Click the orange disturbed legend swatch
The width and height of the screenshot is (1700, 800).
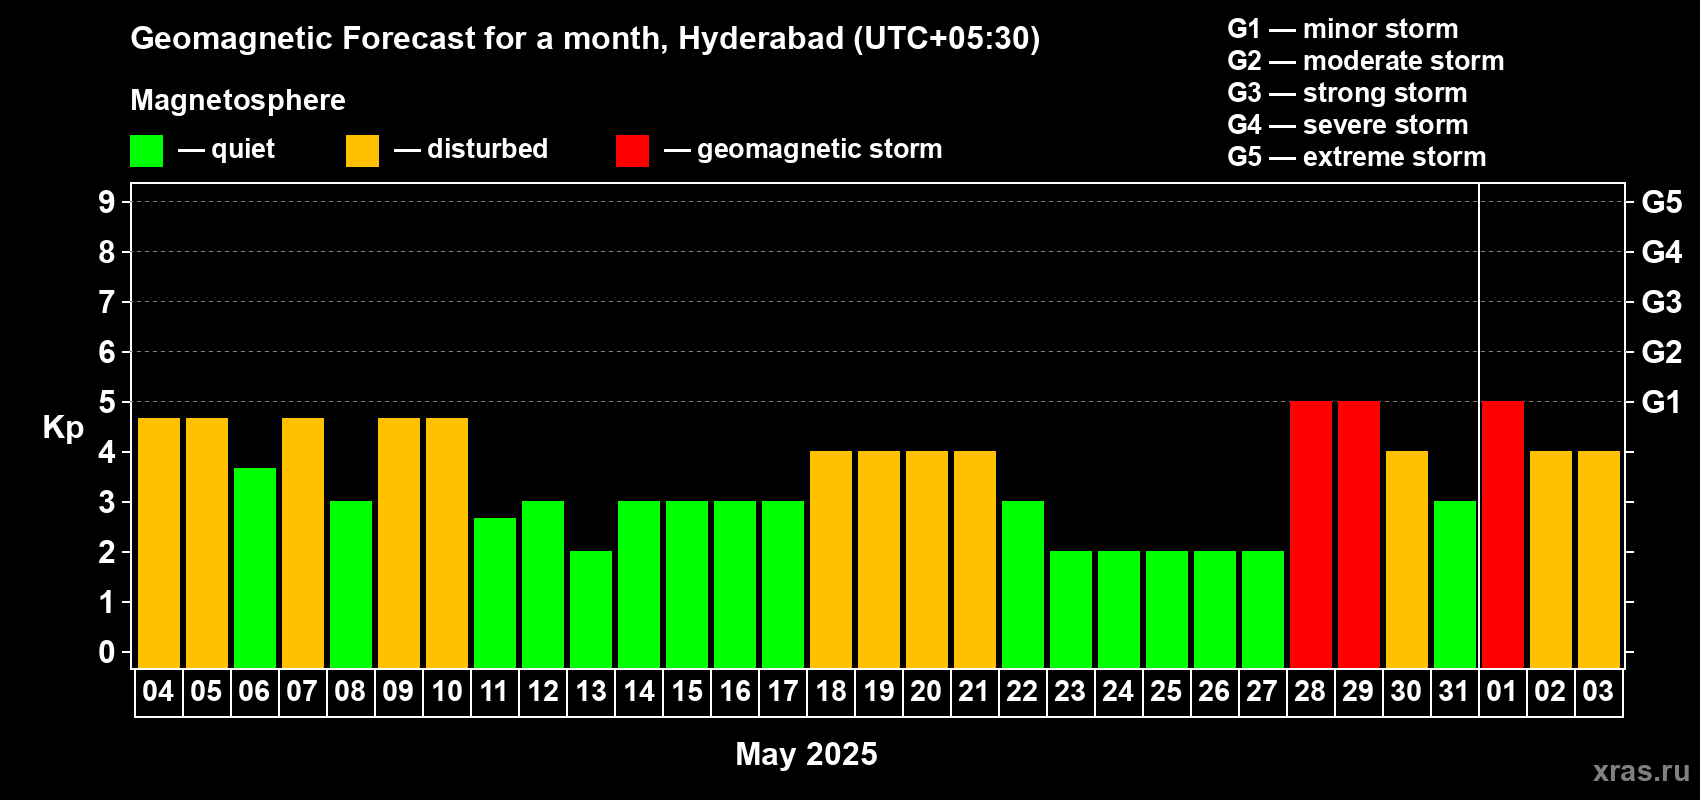[x=363, y=151]
